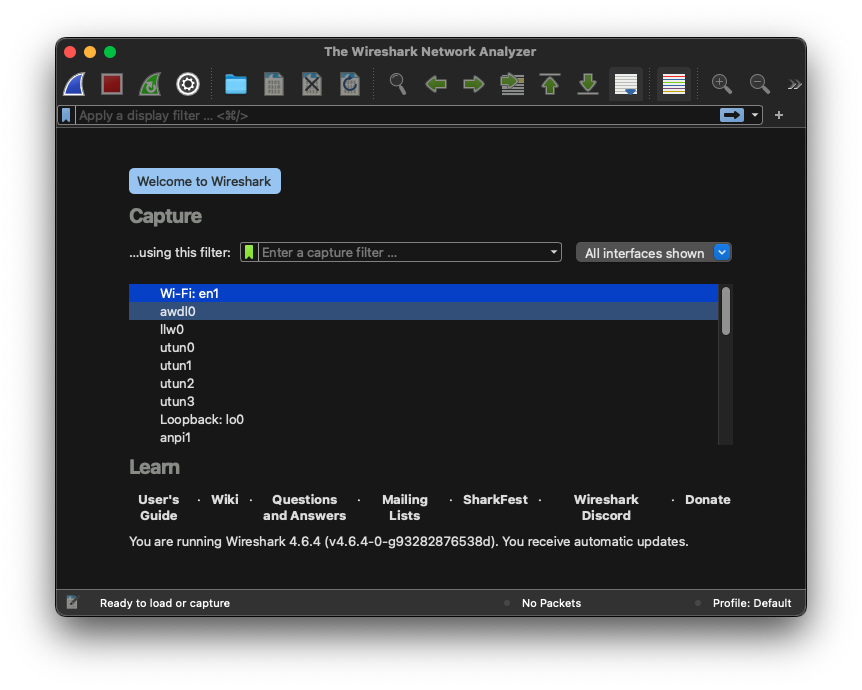Restart the current capture from the toolbar
Viewport: 862px width, 690px height.
pyautogui.click(x=149, y=84)
